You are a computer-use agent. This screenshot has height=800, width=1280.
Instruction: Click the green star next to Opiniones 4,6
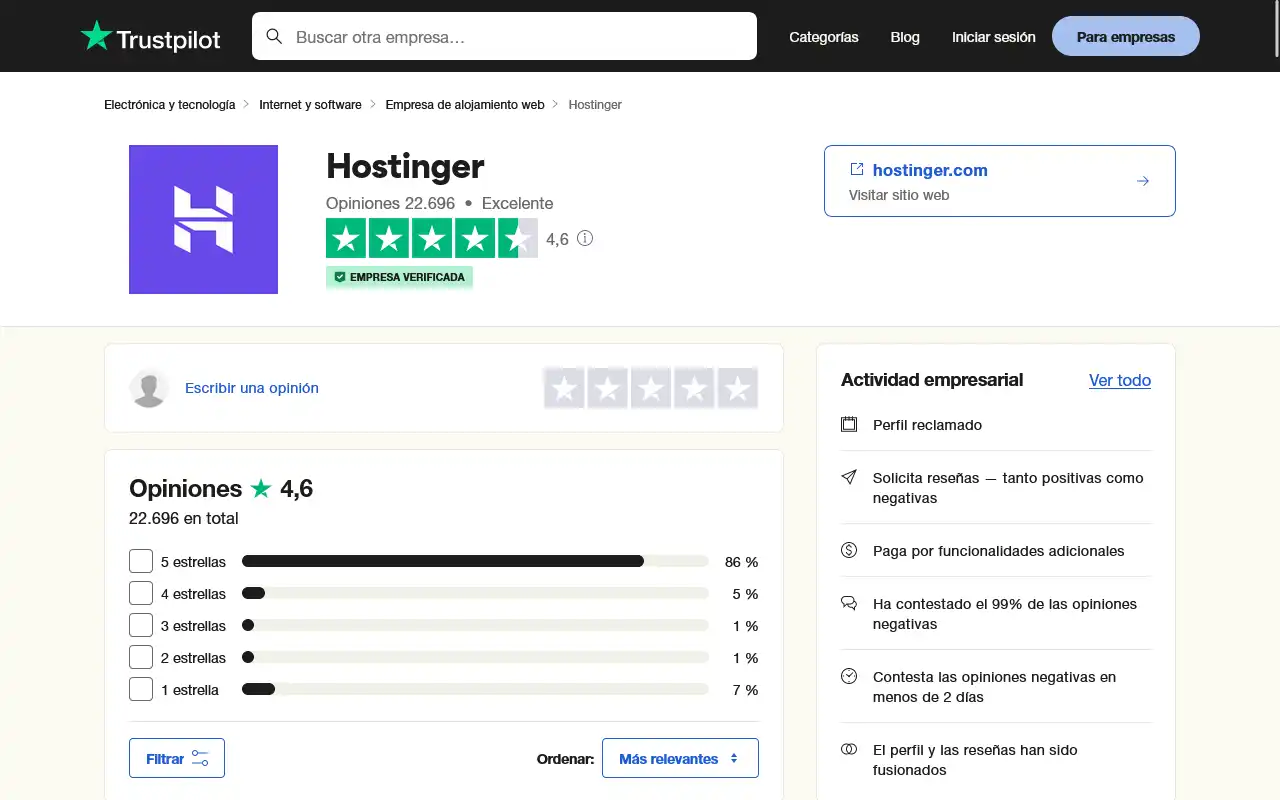click(261, 488)
